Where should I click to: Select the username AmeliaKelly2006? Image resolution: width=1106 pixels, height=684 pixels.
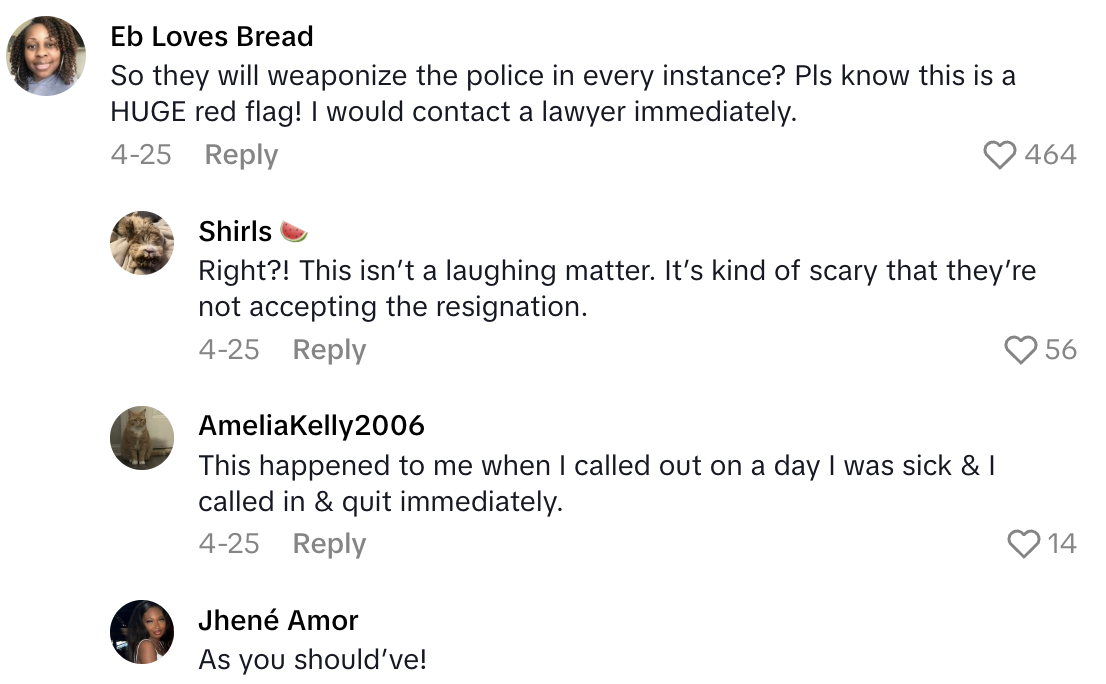312,424
